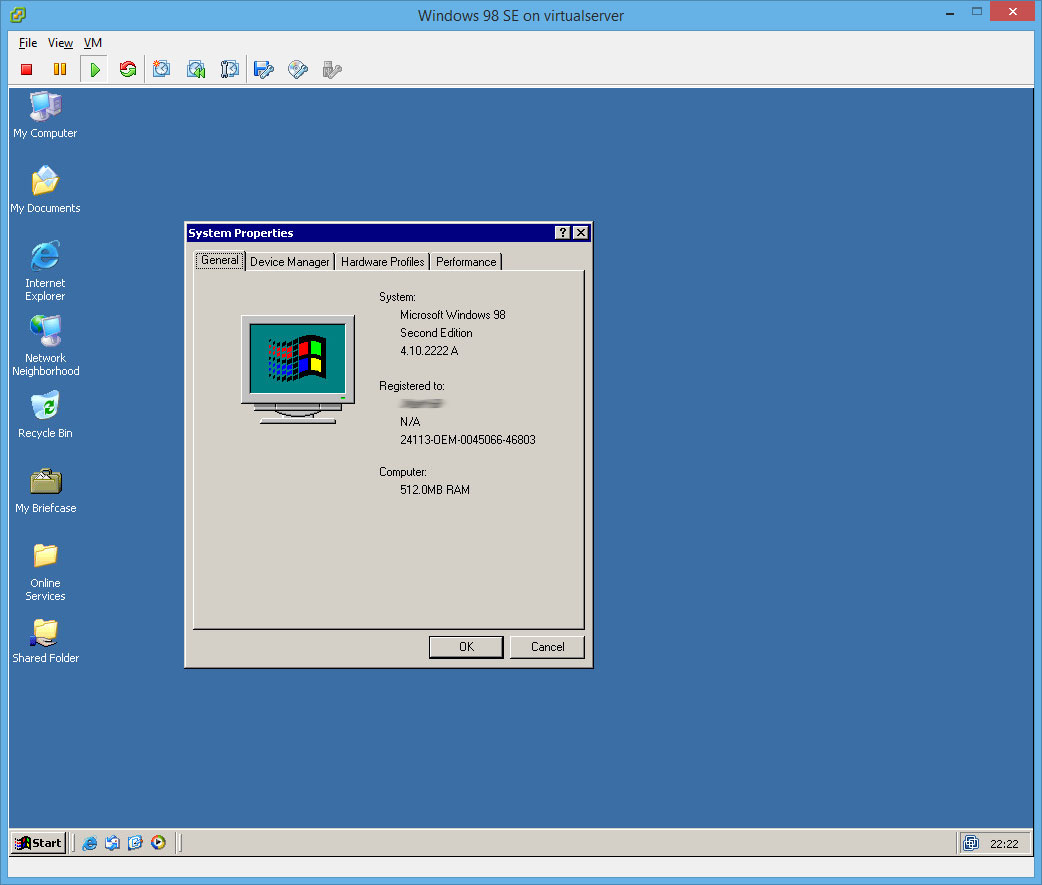The width and height of the screenshot is (1042, 885).
Task: Click Cancel in System Properties
Action: point(547,646)
